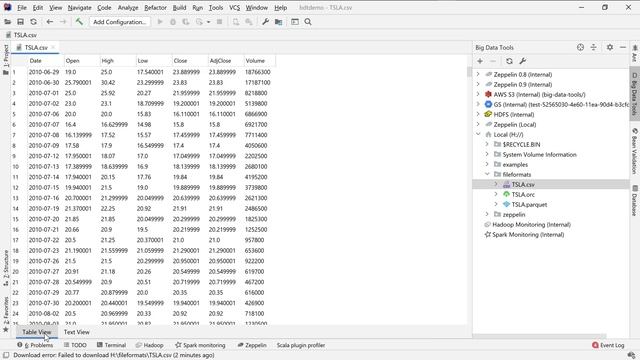Expand Zeppelin 0.8 (Internal) node
Screen dimensions: 640x360
click(x=478, y=74)
